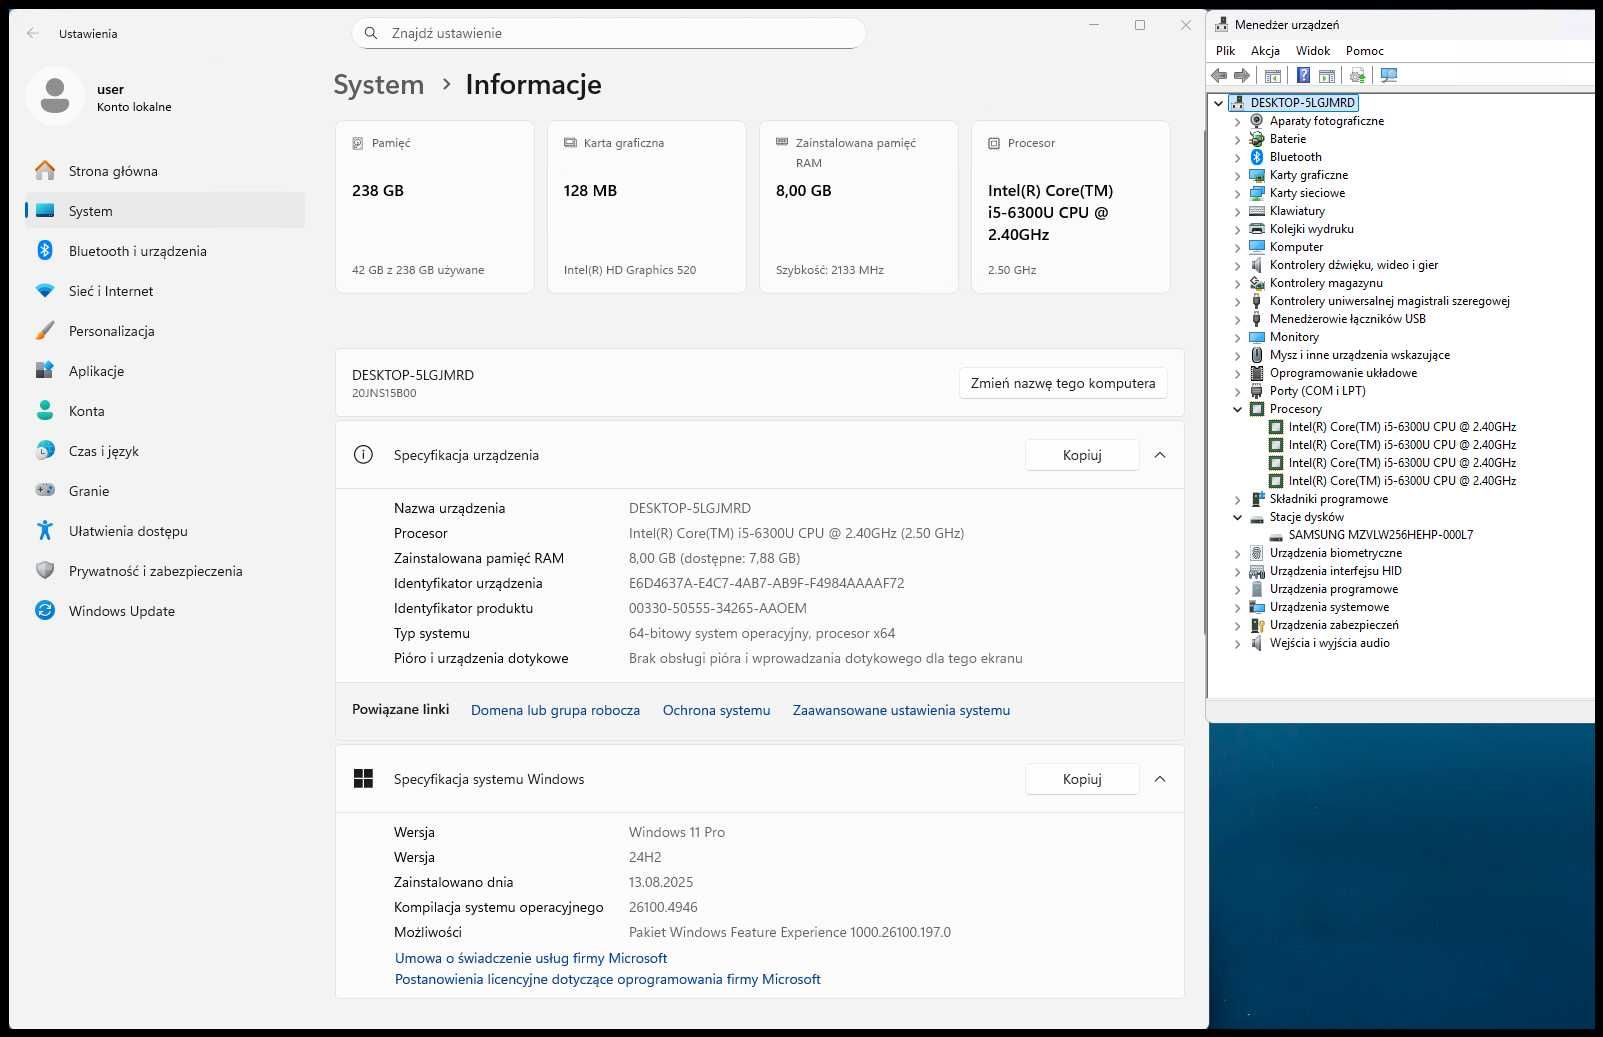Click the scan for hardware changes monitor icon
1603x1037 pixels.
pyautogui.click(x=1389, y=75)
